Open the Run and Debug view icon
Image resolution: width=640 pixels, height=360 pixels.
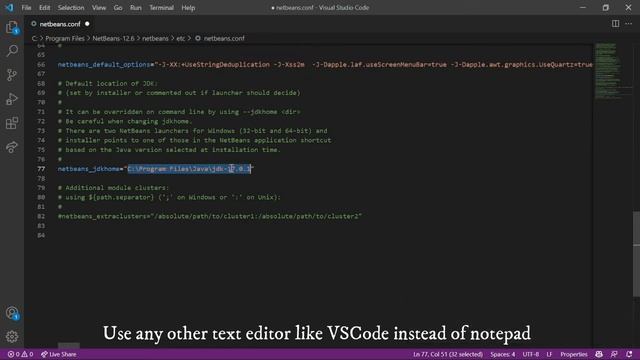click(12, 99)
